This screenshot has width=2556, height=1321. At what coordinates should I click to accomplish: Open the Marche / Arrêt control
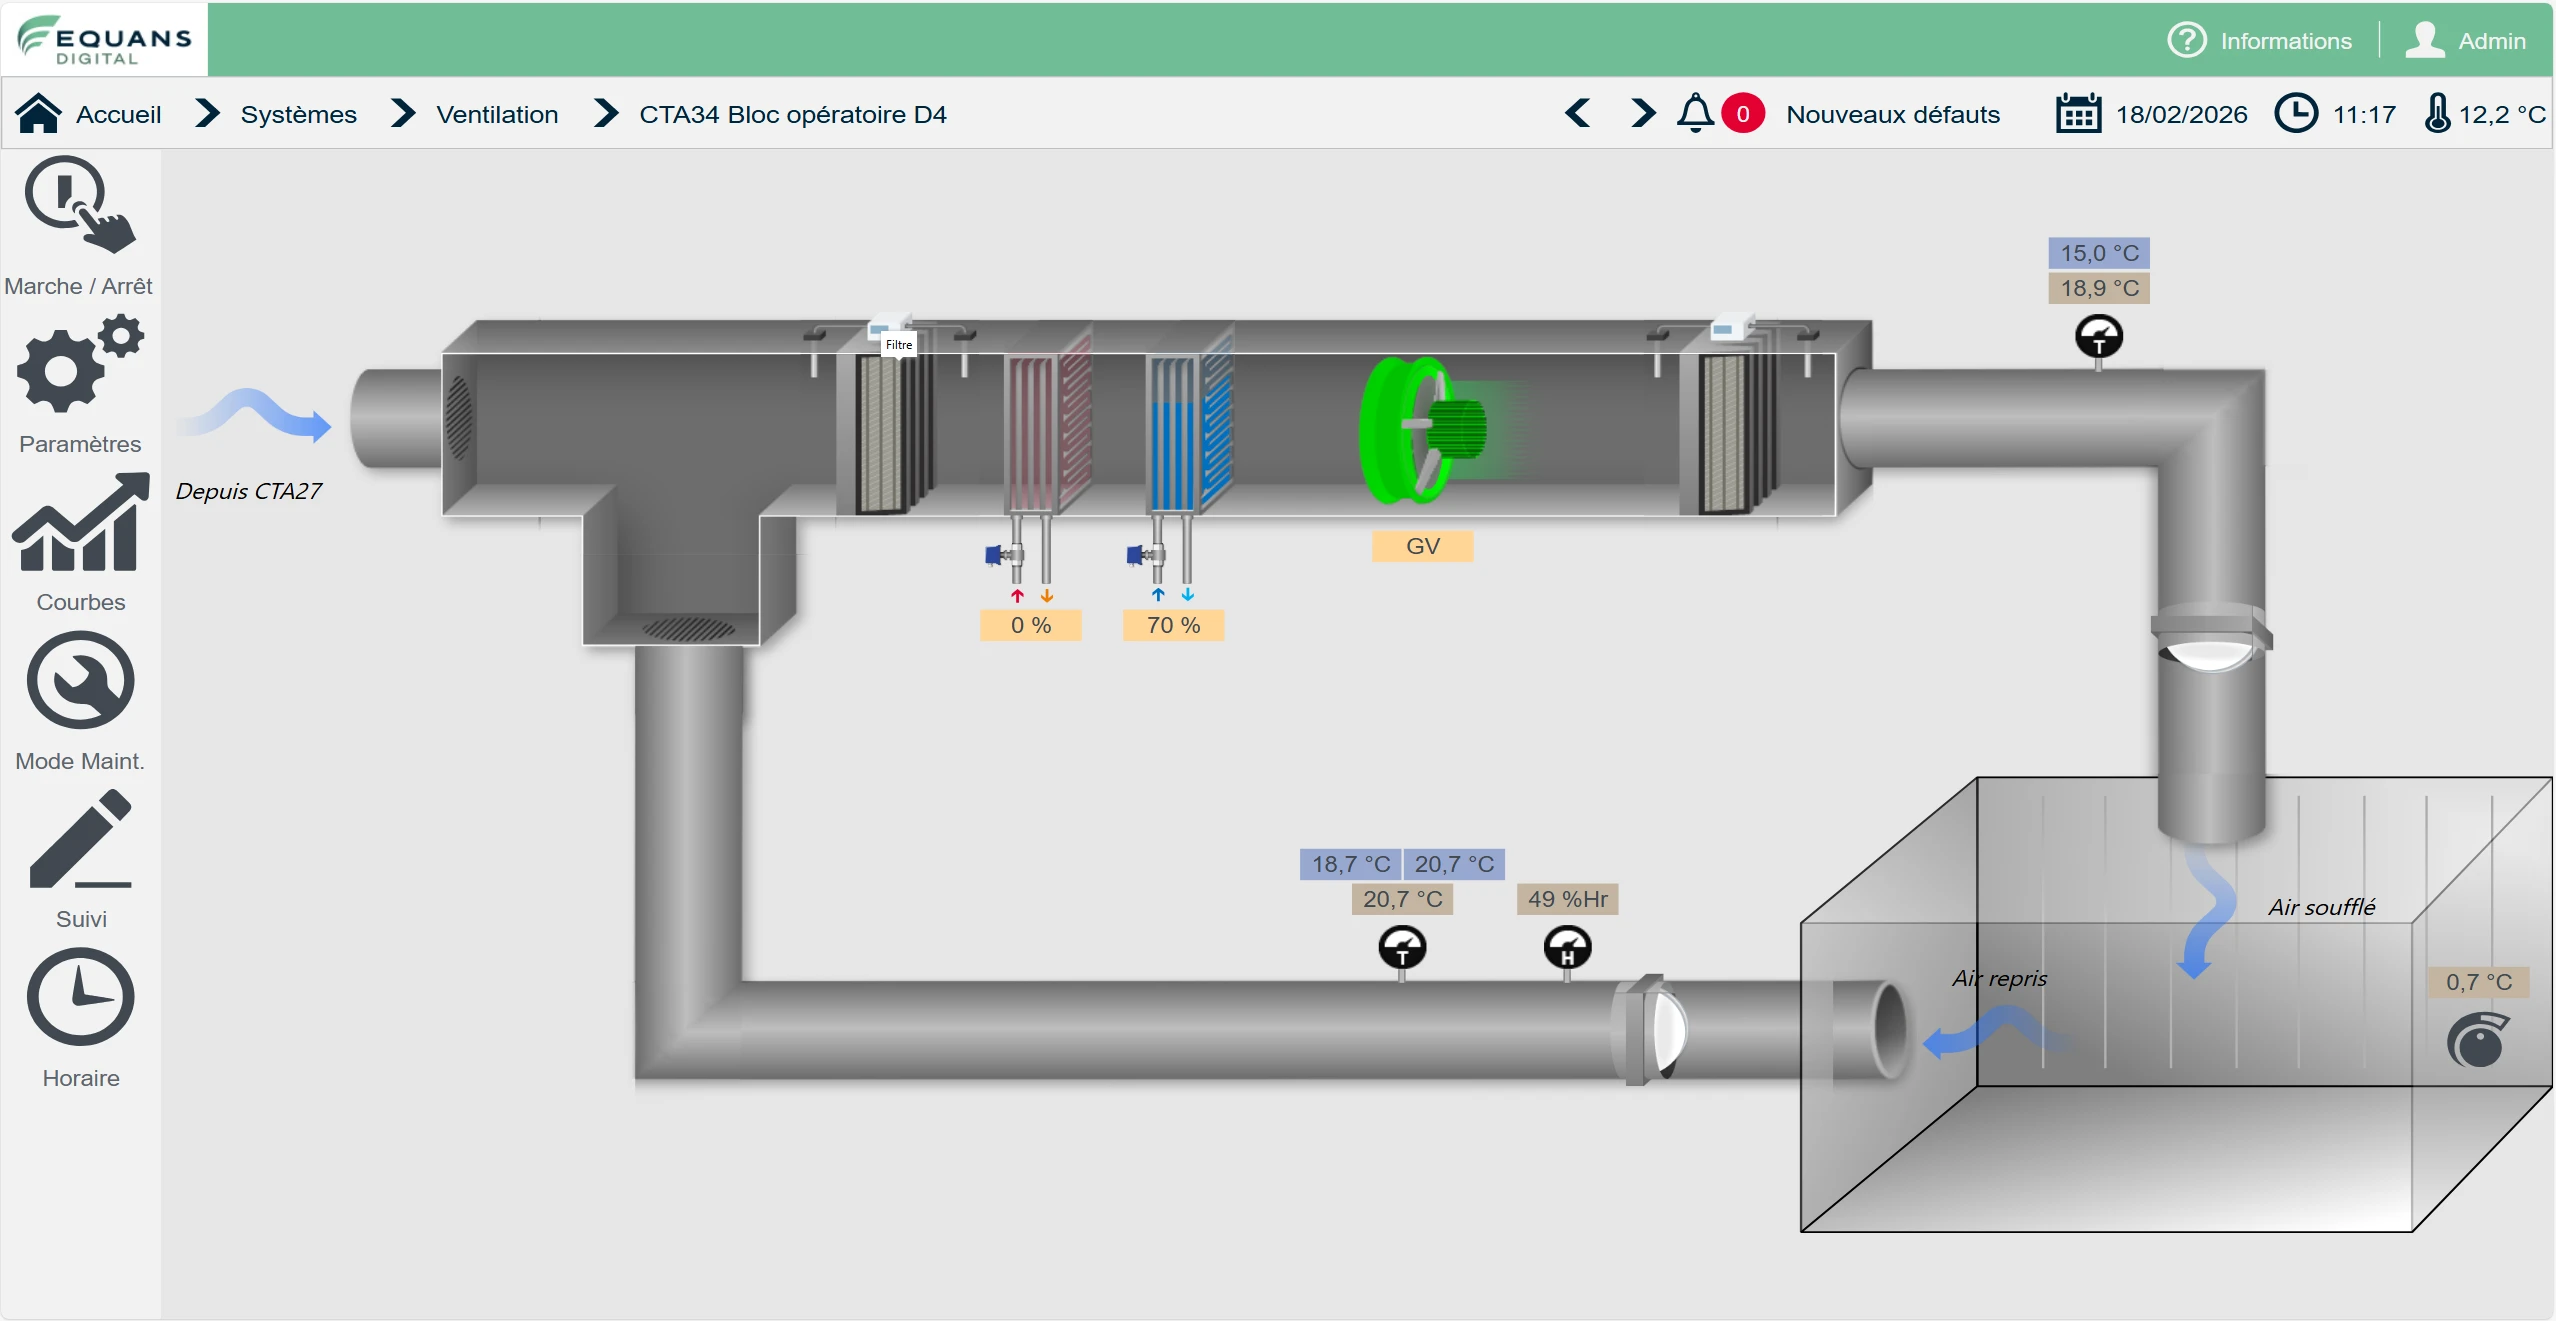click(x=79, y=205)
